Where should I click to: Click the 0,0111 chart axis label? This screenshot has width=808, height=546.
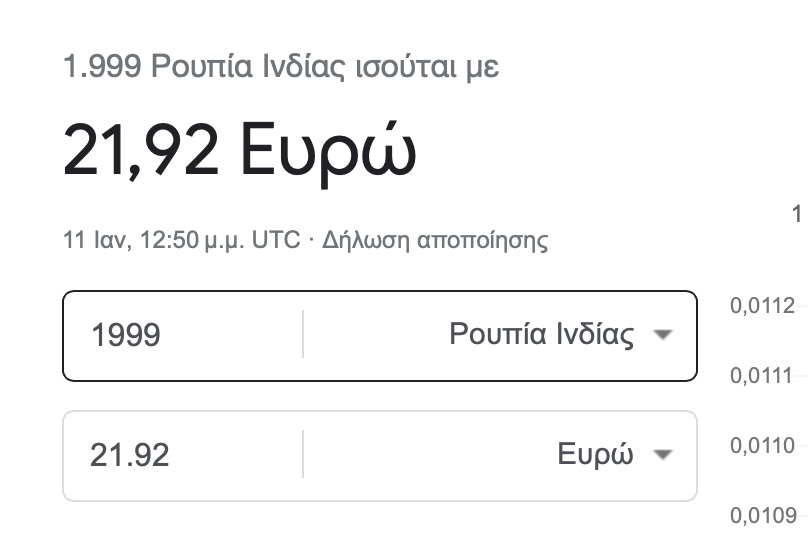click(x=761, y=376)
